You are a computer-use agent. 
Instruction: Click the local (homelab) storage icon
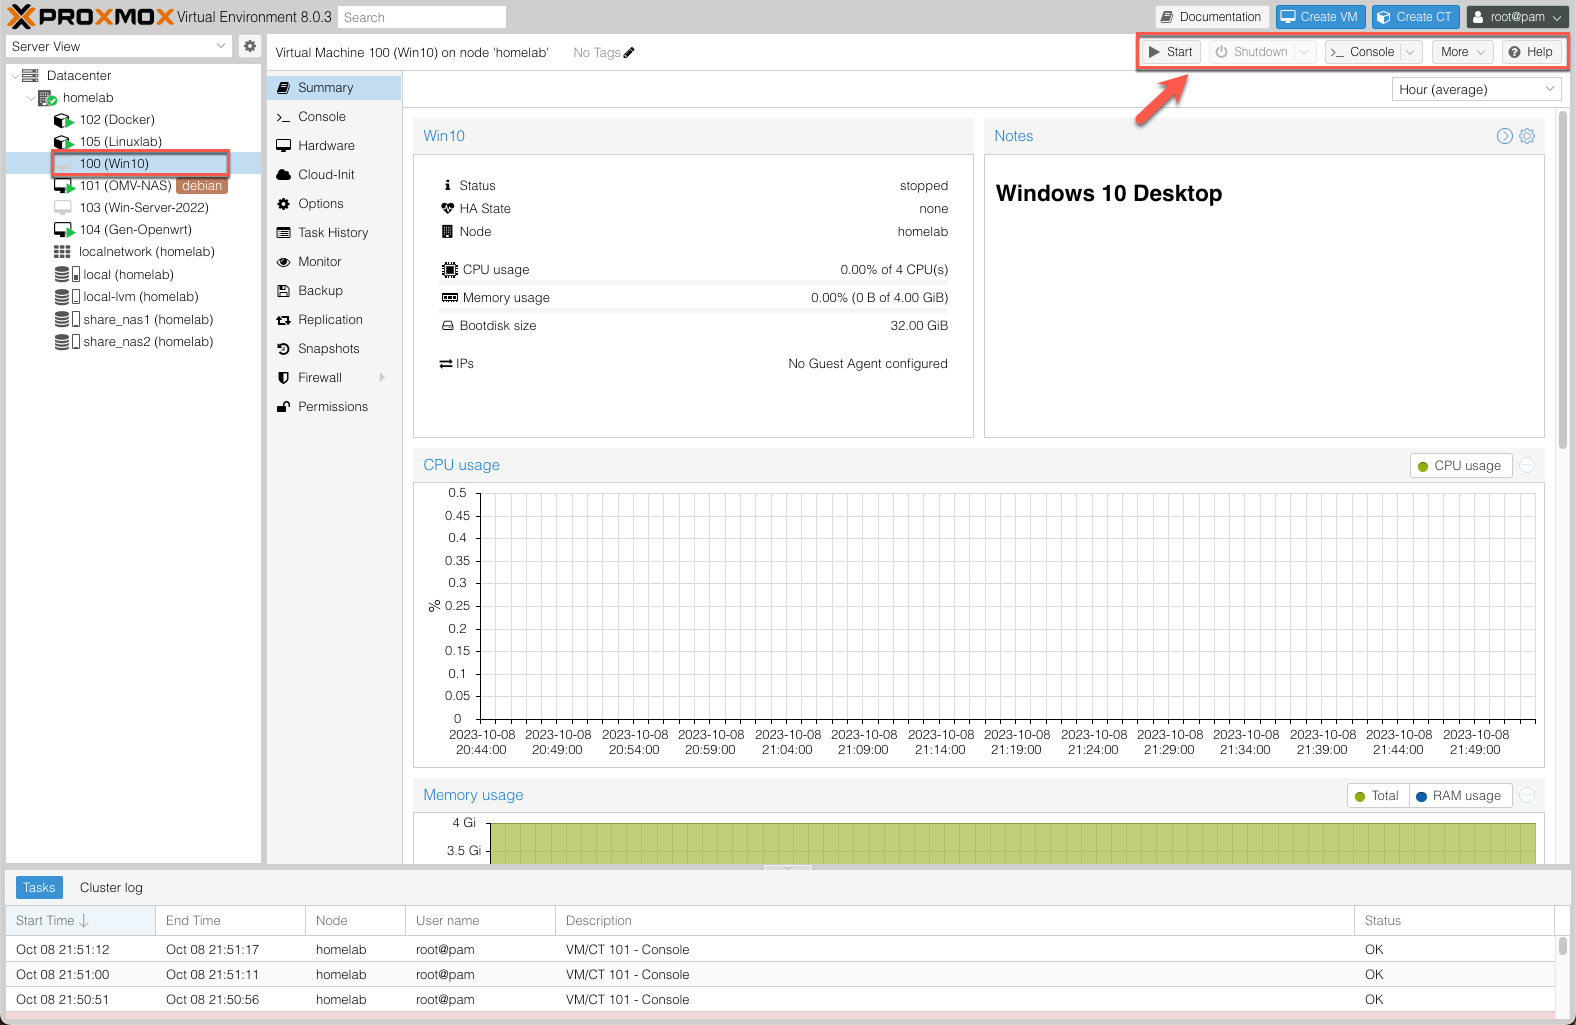[67, 274]
